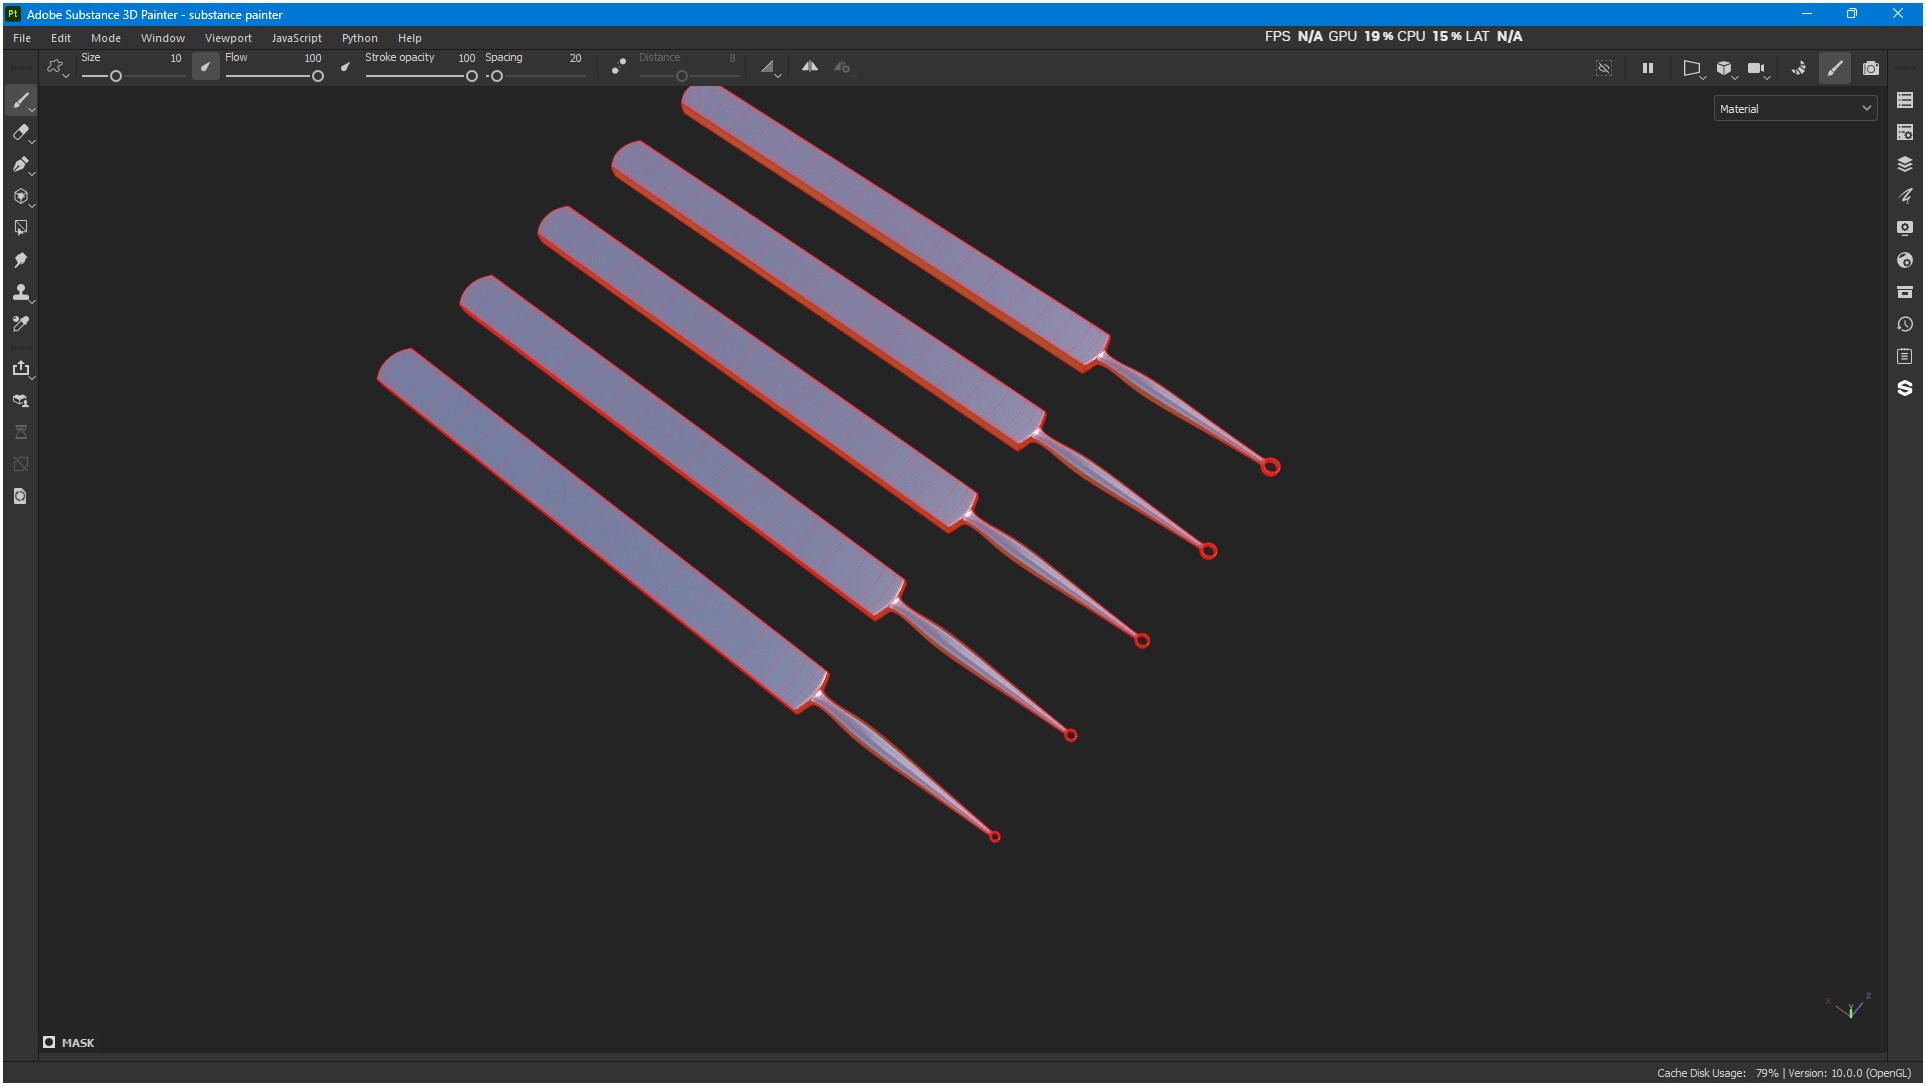Pause the engine computations
The image size is (1926, 1086).
pos(1647,68)
